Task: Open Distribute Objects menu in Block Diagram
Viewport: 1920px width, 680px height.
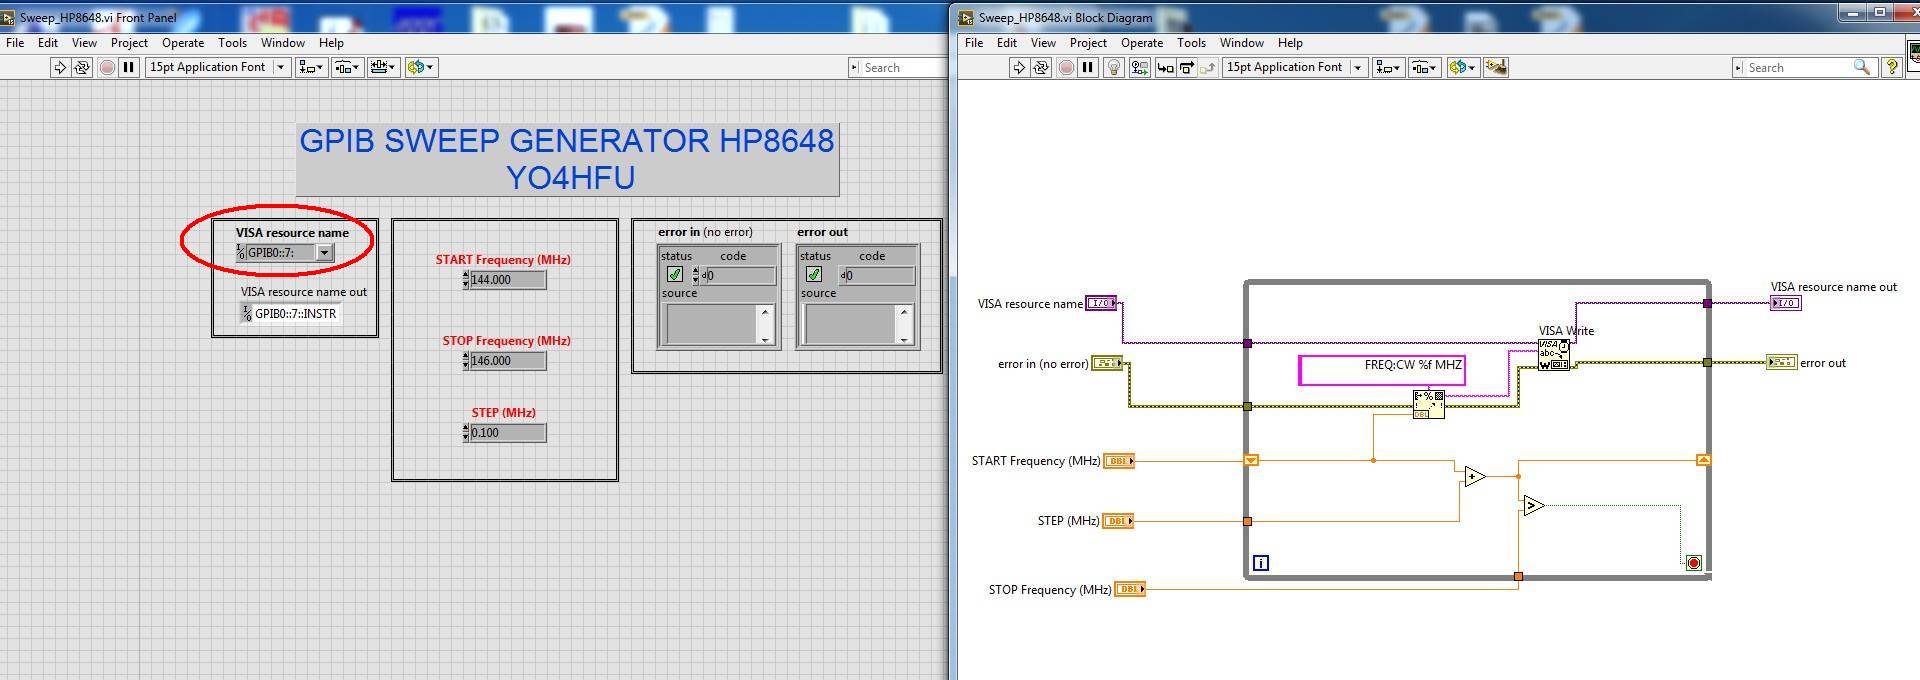Action: pos(1423,67)
